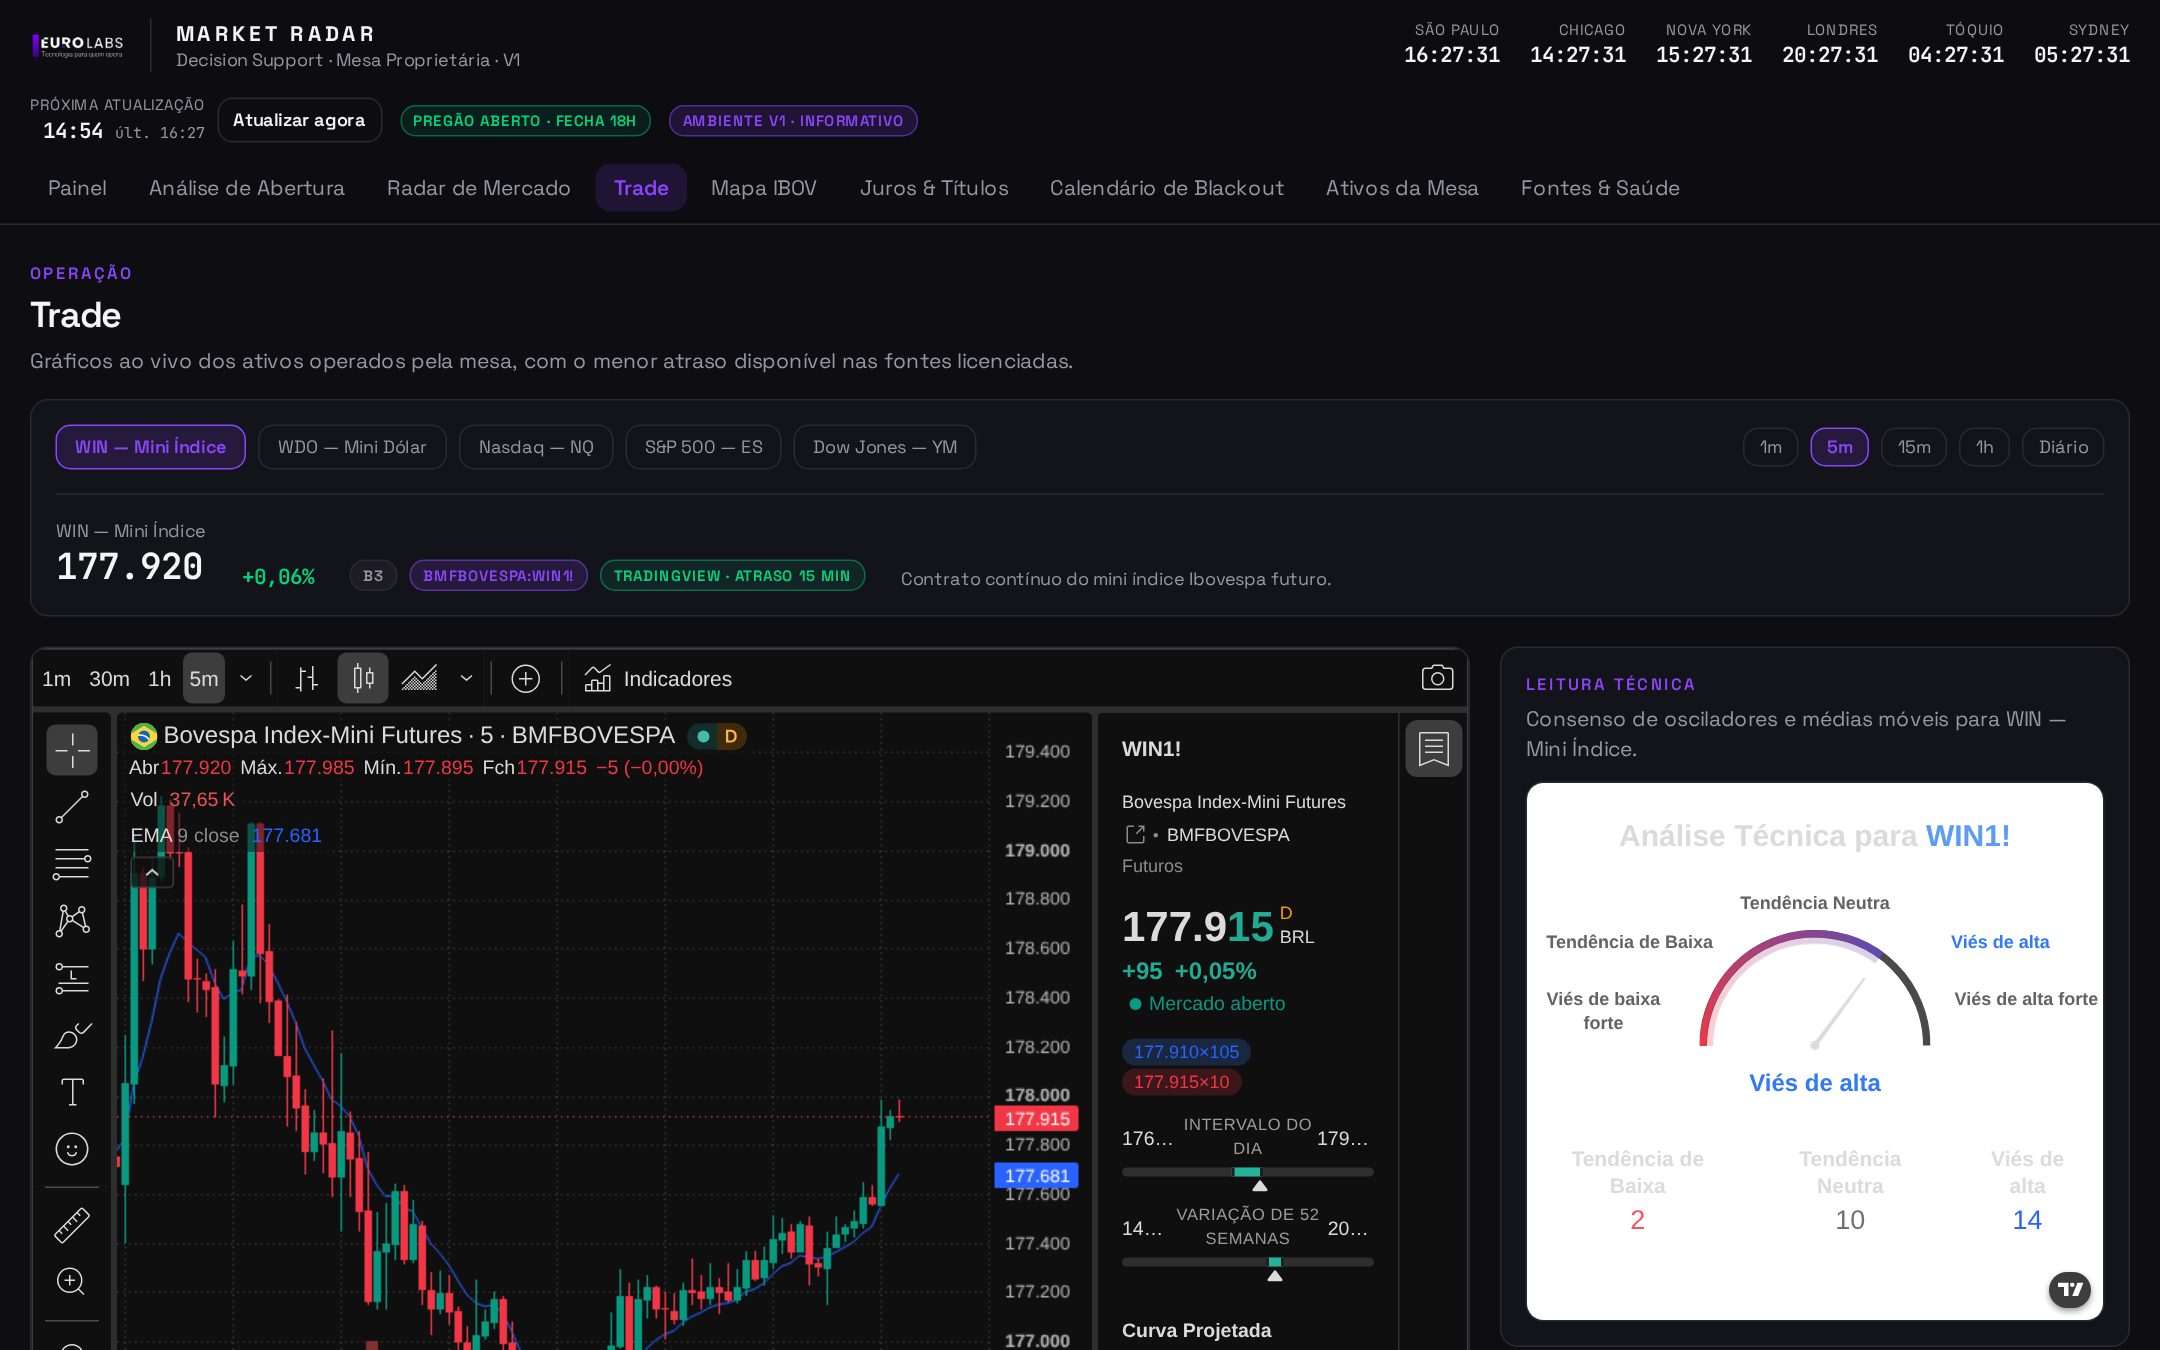Open the Fibonacci and gann lines tool
2160x1350 pixels.
72,864
